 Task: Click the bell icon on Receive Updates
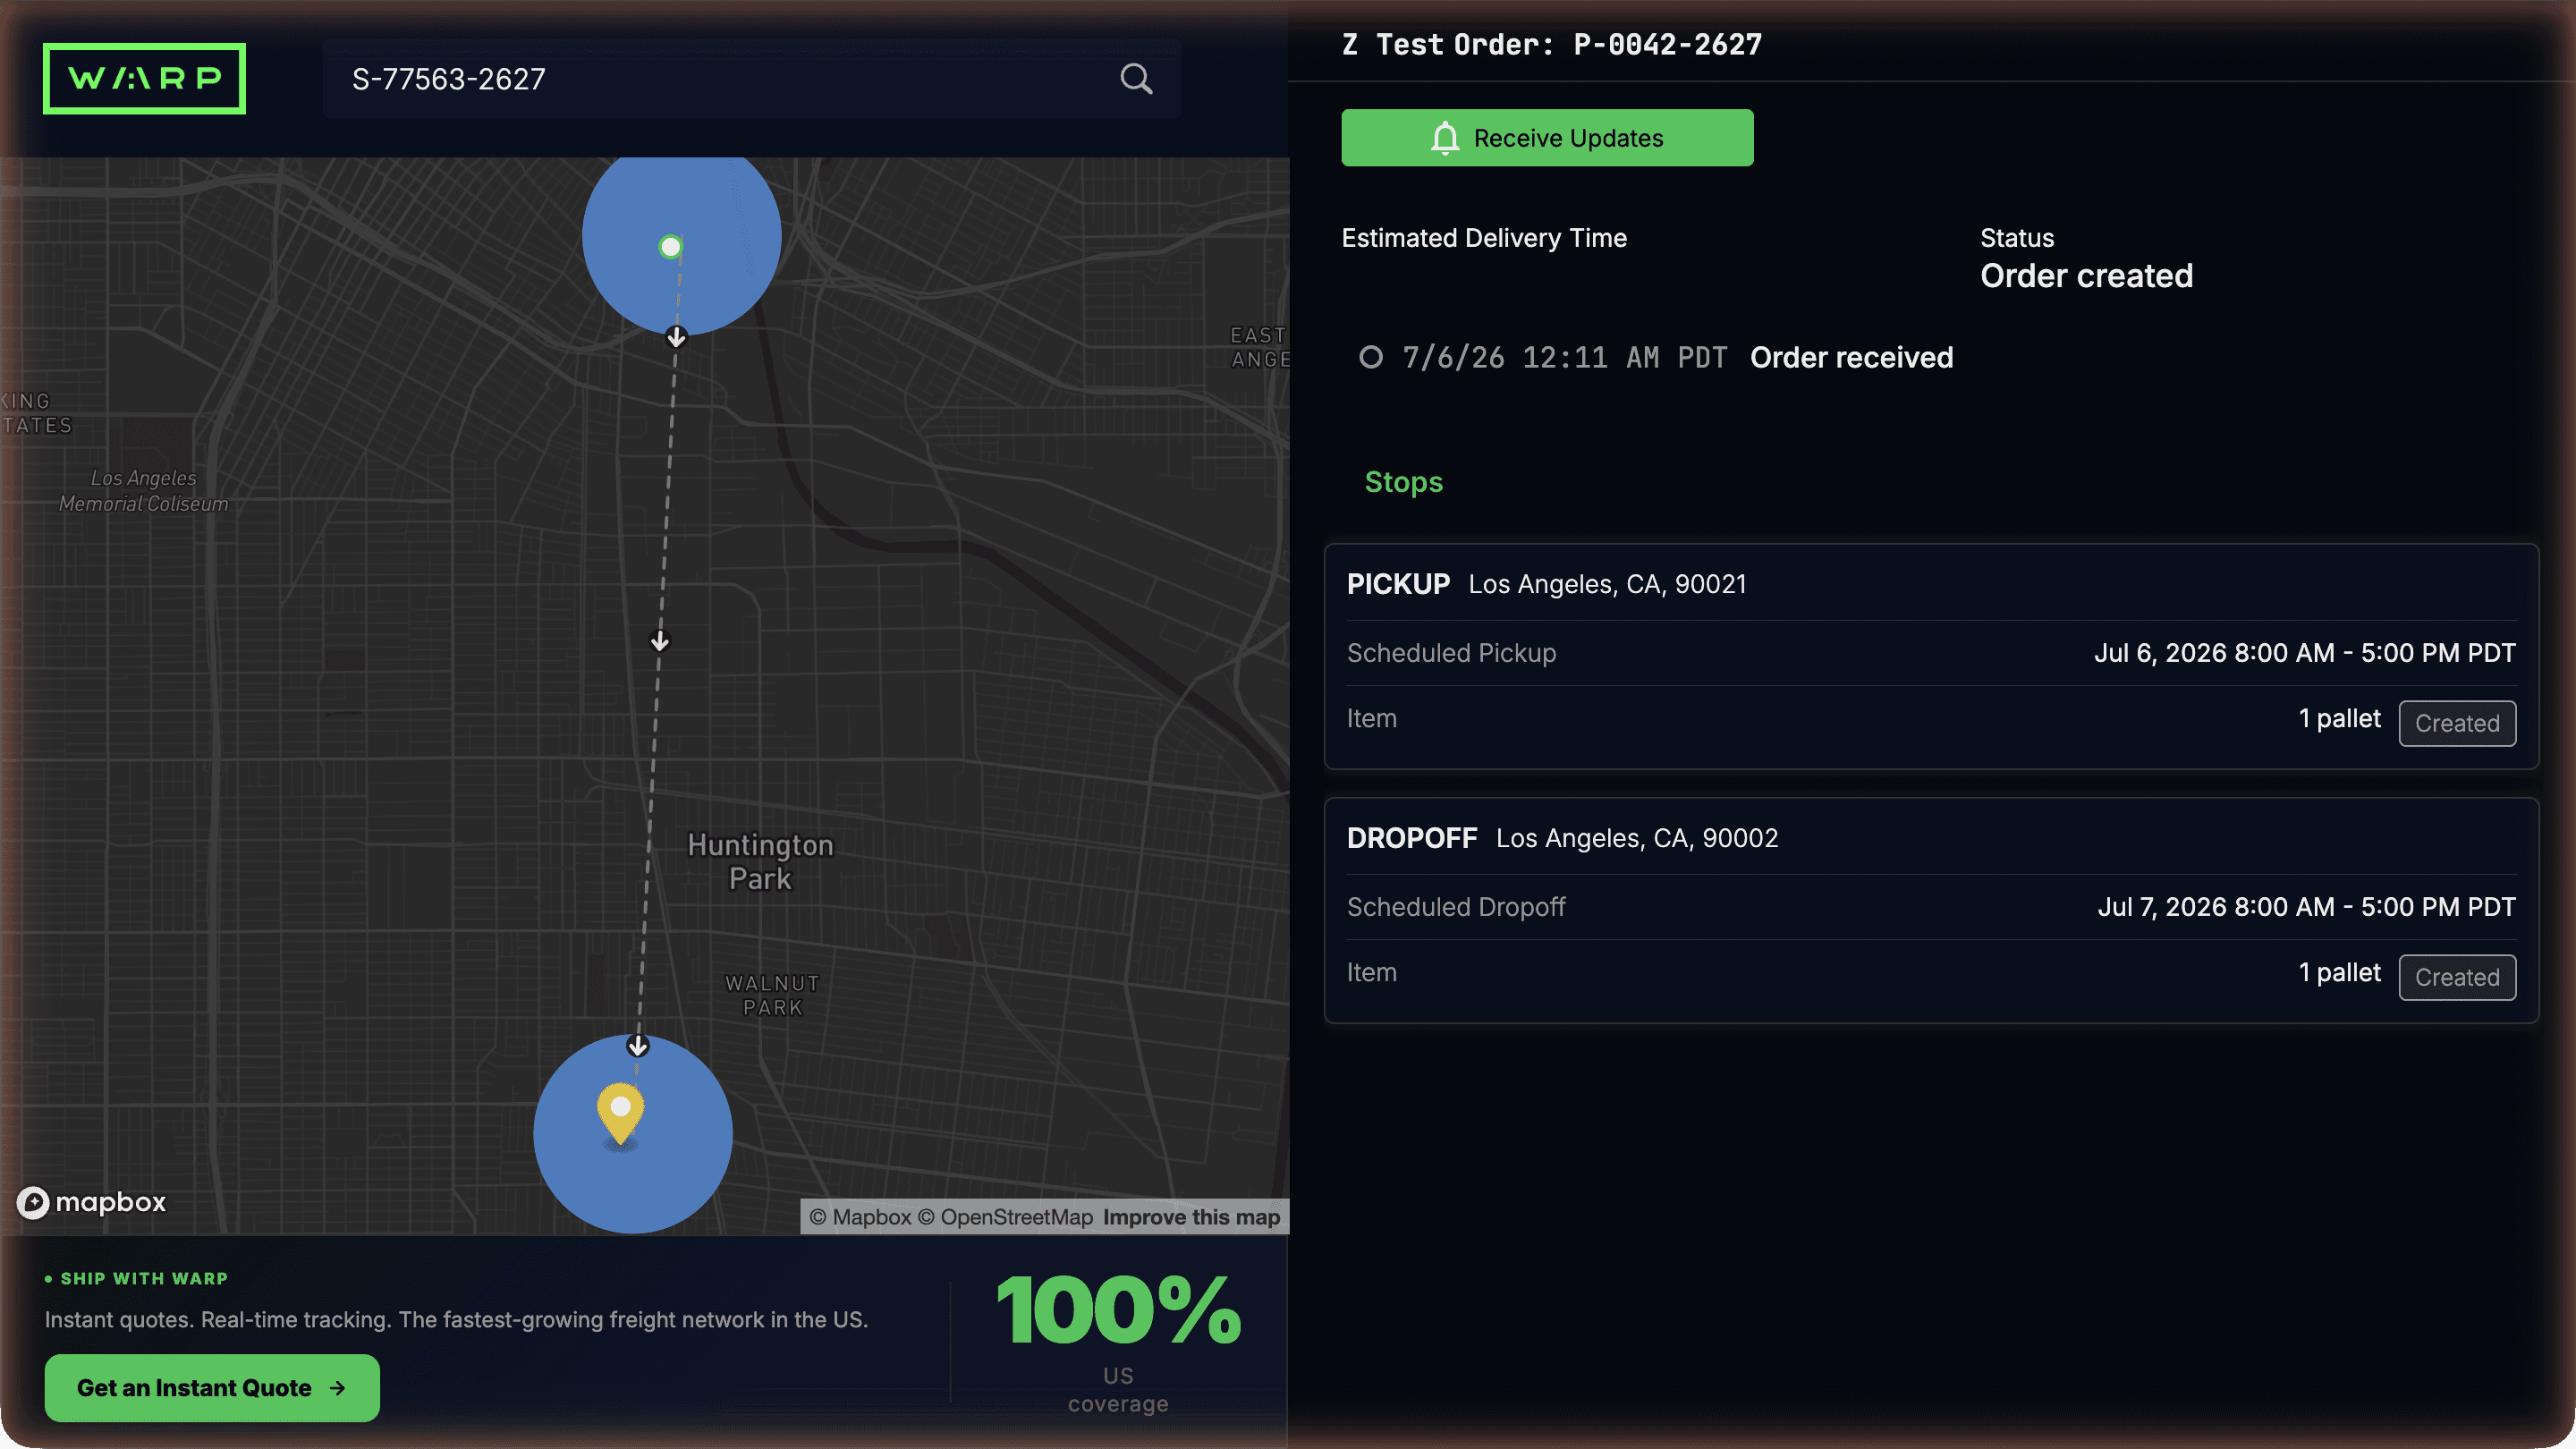tap(1444, 138)
